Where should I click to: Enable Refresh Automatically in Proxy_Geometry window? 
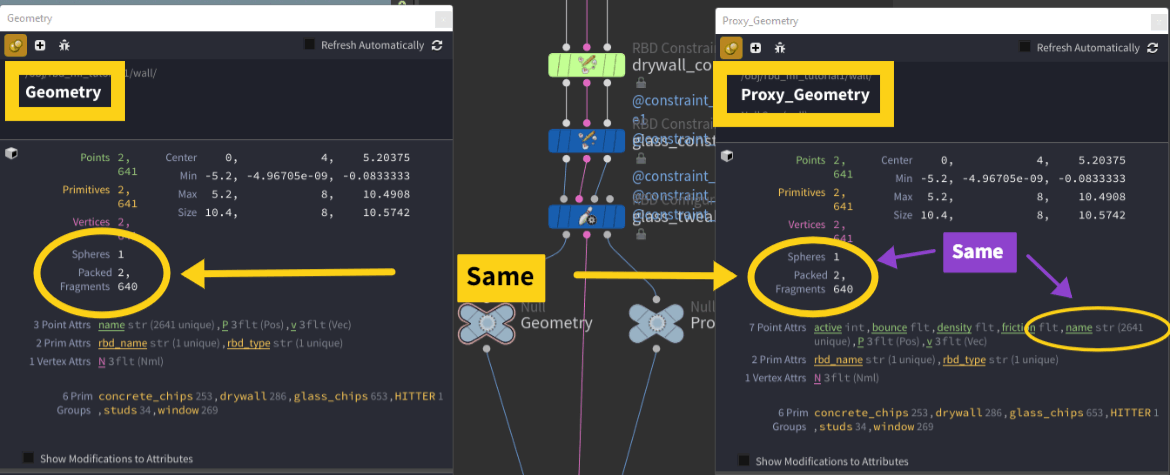click(x=1025, y=47)
